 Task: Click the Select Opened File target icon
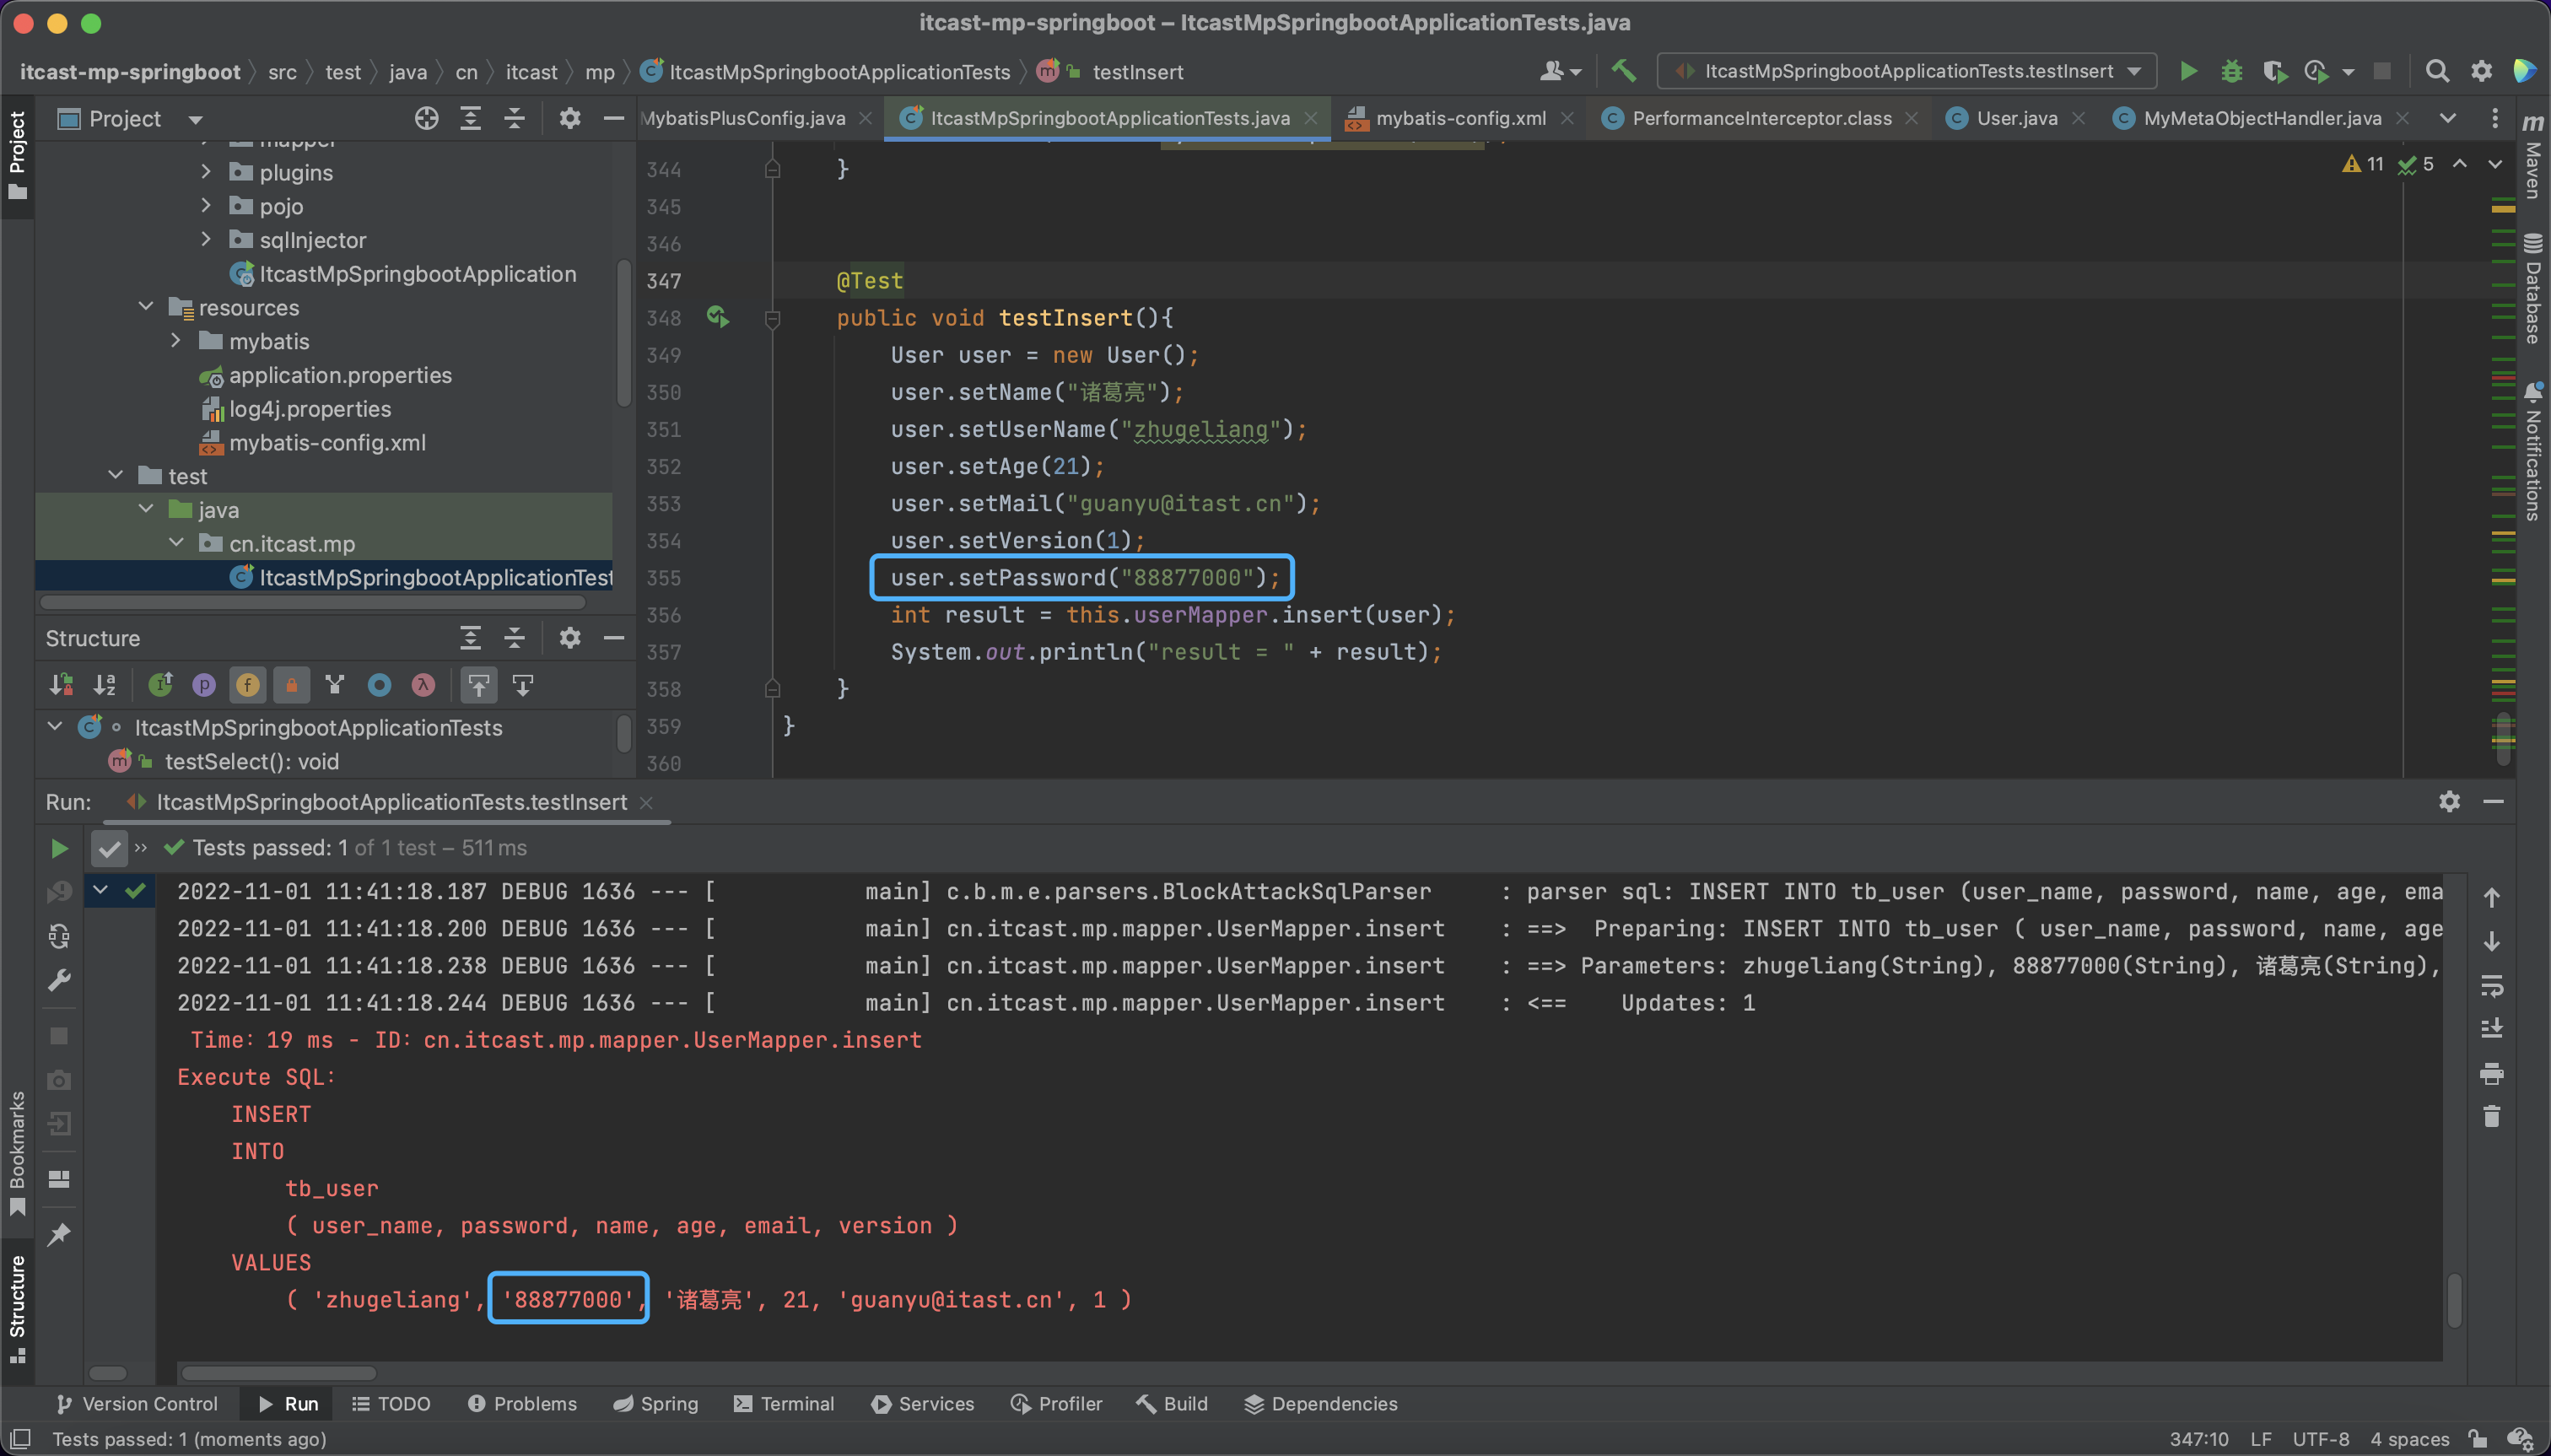pos(426,119)
